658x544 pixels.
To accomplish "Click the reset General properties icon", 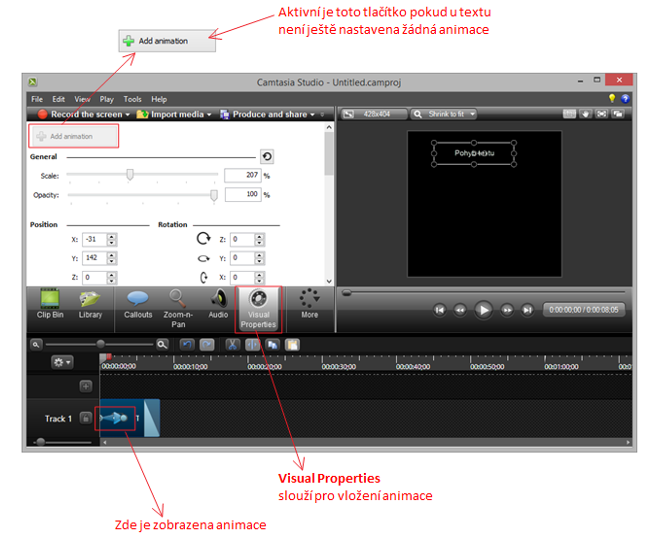I will tap(267, 157).
